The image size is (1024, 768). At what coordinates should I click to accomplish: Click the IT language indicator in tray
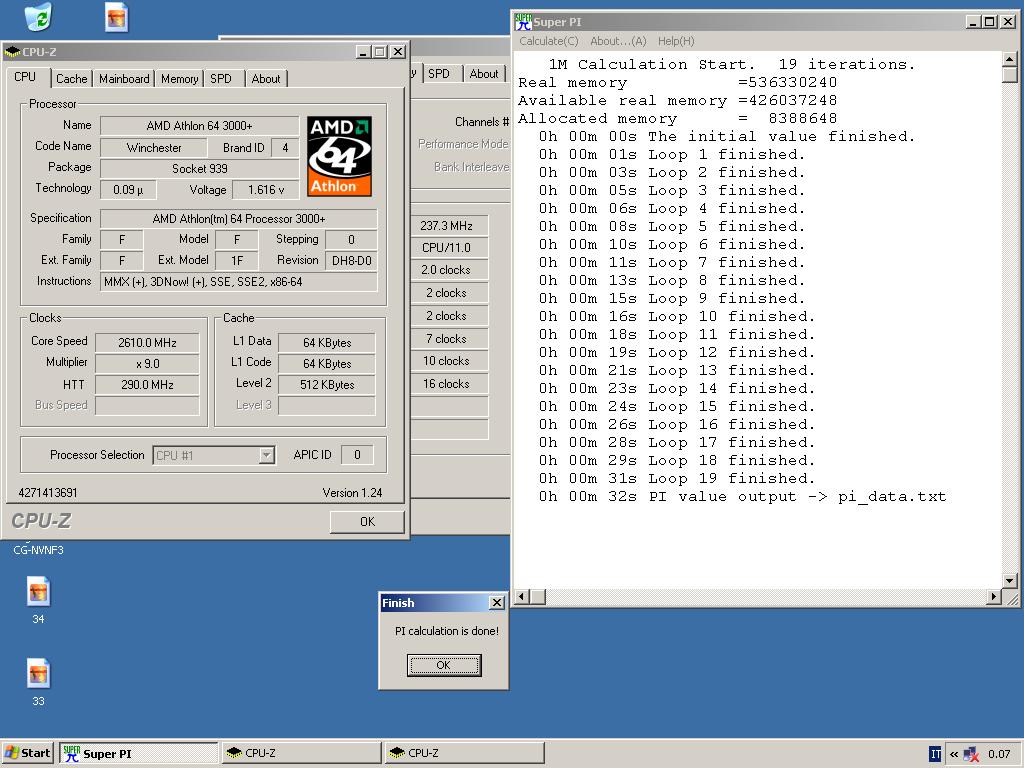[x=935, y=754]
